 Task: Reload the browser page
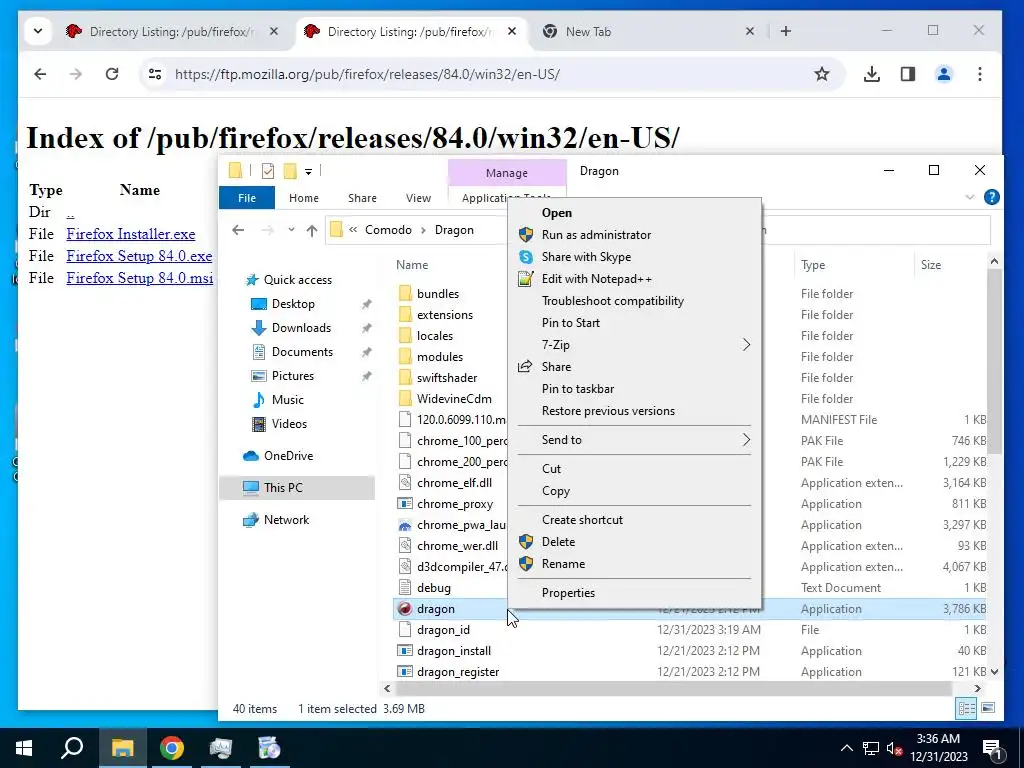tap(112, 74)
